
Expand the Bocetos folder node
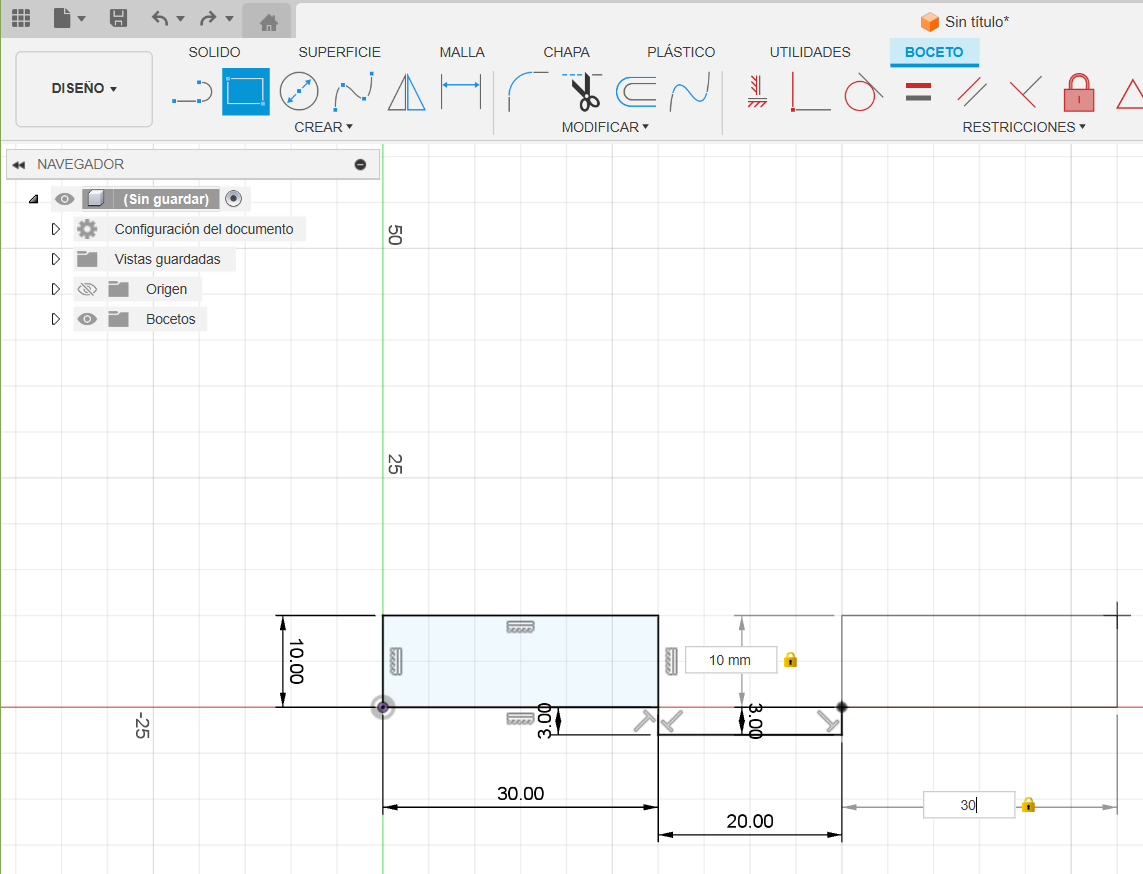point(55,319)
